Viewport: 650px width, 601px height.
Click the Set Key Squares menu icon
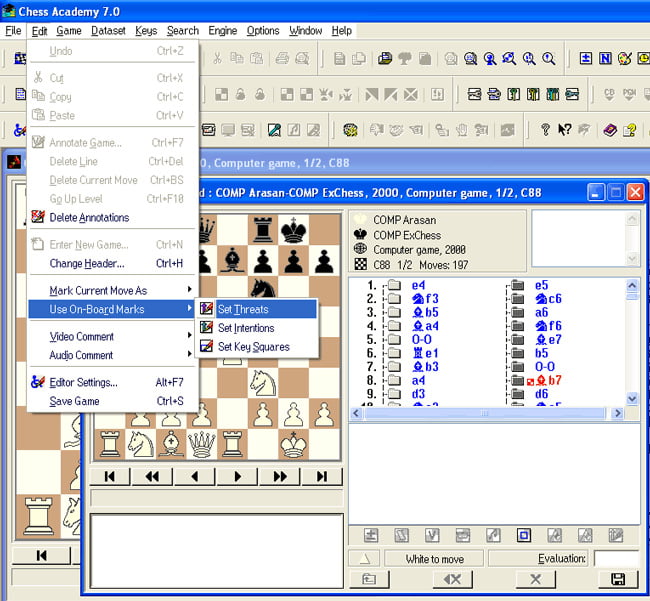(207, 347)
